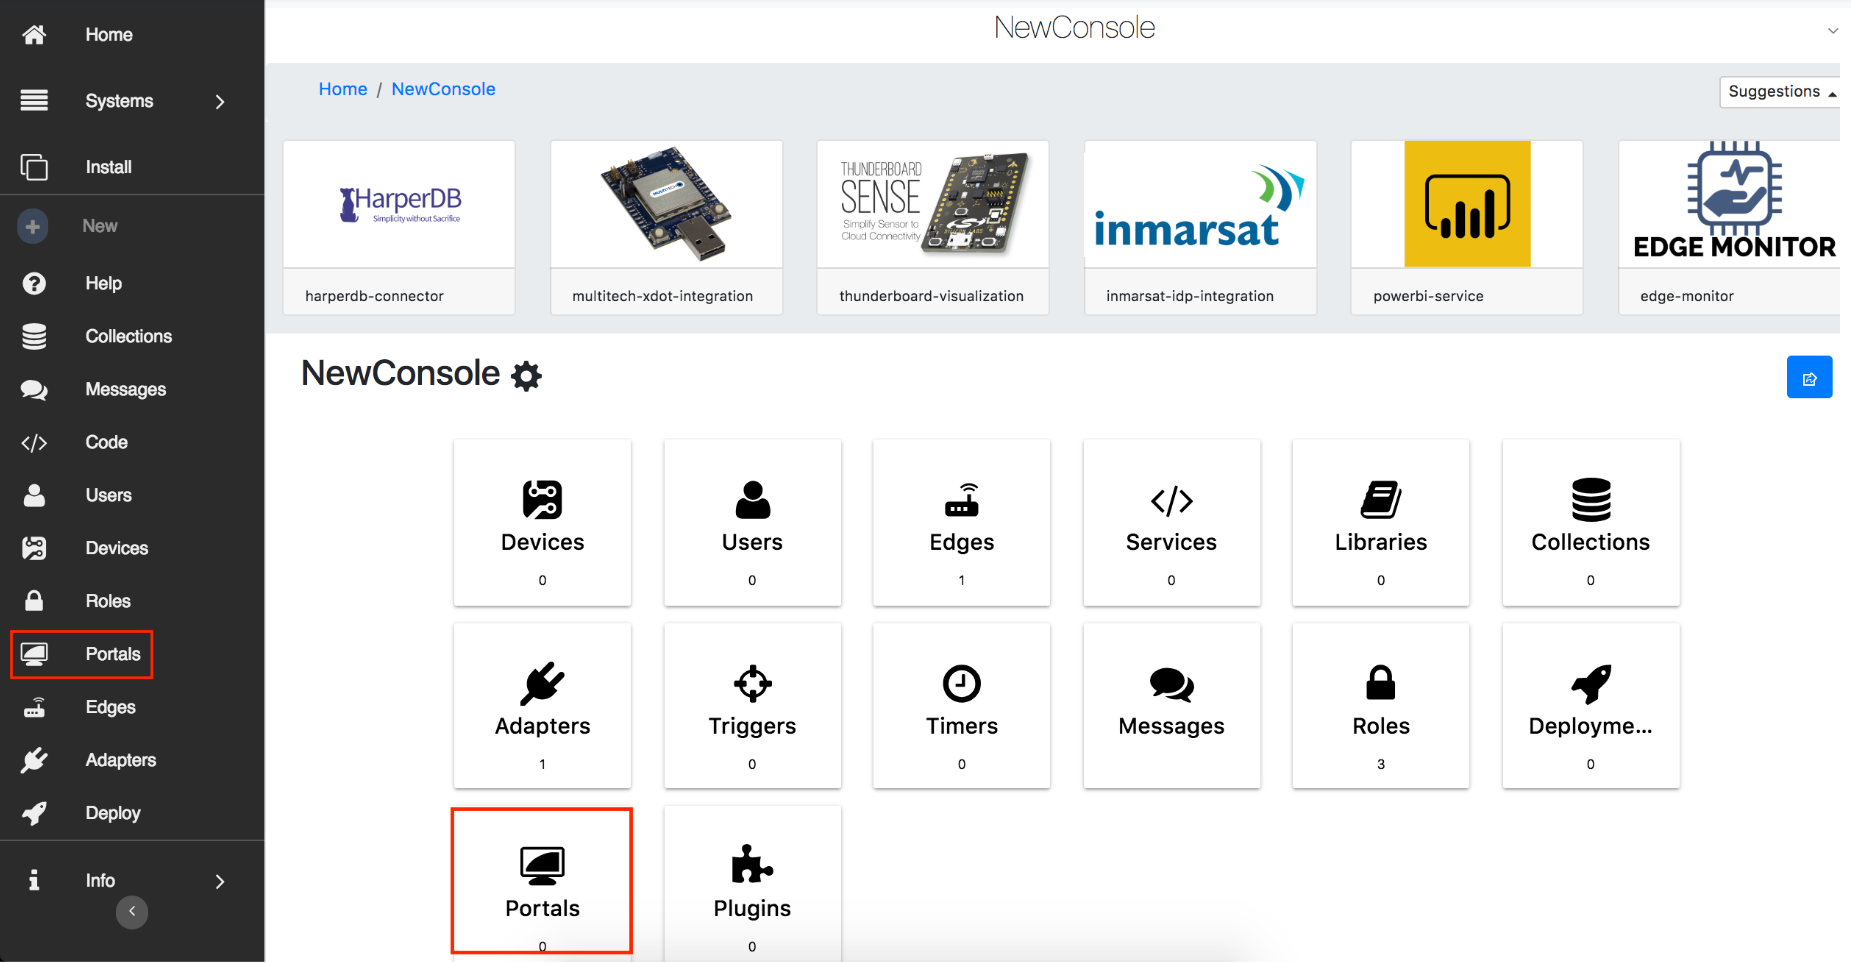Open the Suggestions dropdown
The height and width of the screenshot is (963, 1851).
click(x=1780, y=92)
